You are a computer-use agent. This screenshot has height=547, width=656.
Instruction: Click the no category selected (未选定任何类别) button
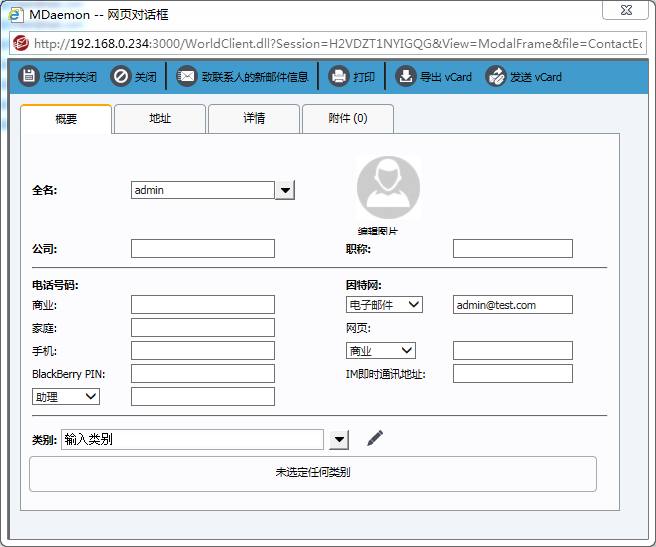[x=313, y=473]
